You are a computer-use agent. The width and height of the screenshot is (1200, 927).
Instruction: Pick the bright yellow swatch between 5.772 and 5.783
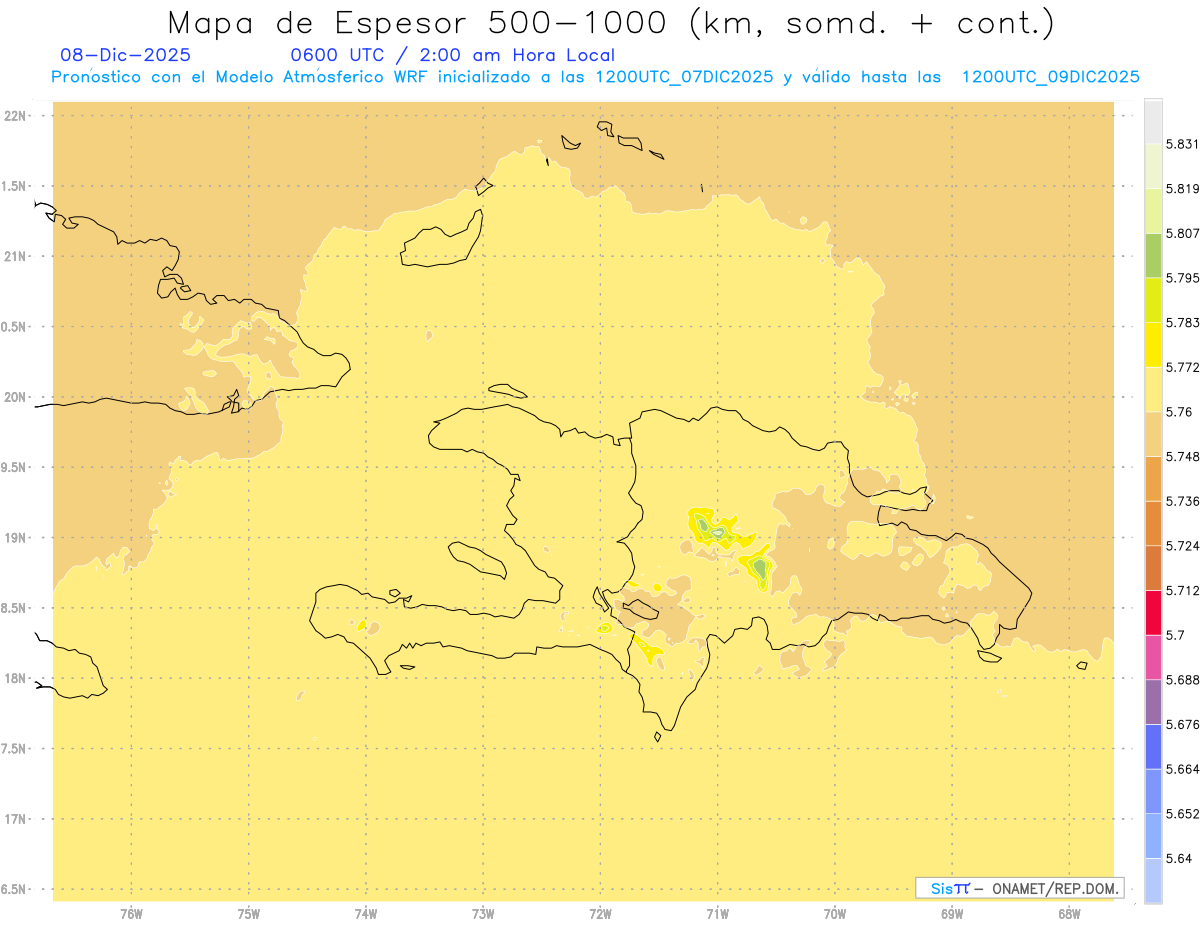tap(1153, 344)
